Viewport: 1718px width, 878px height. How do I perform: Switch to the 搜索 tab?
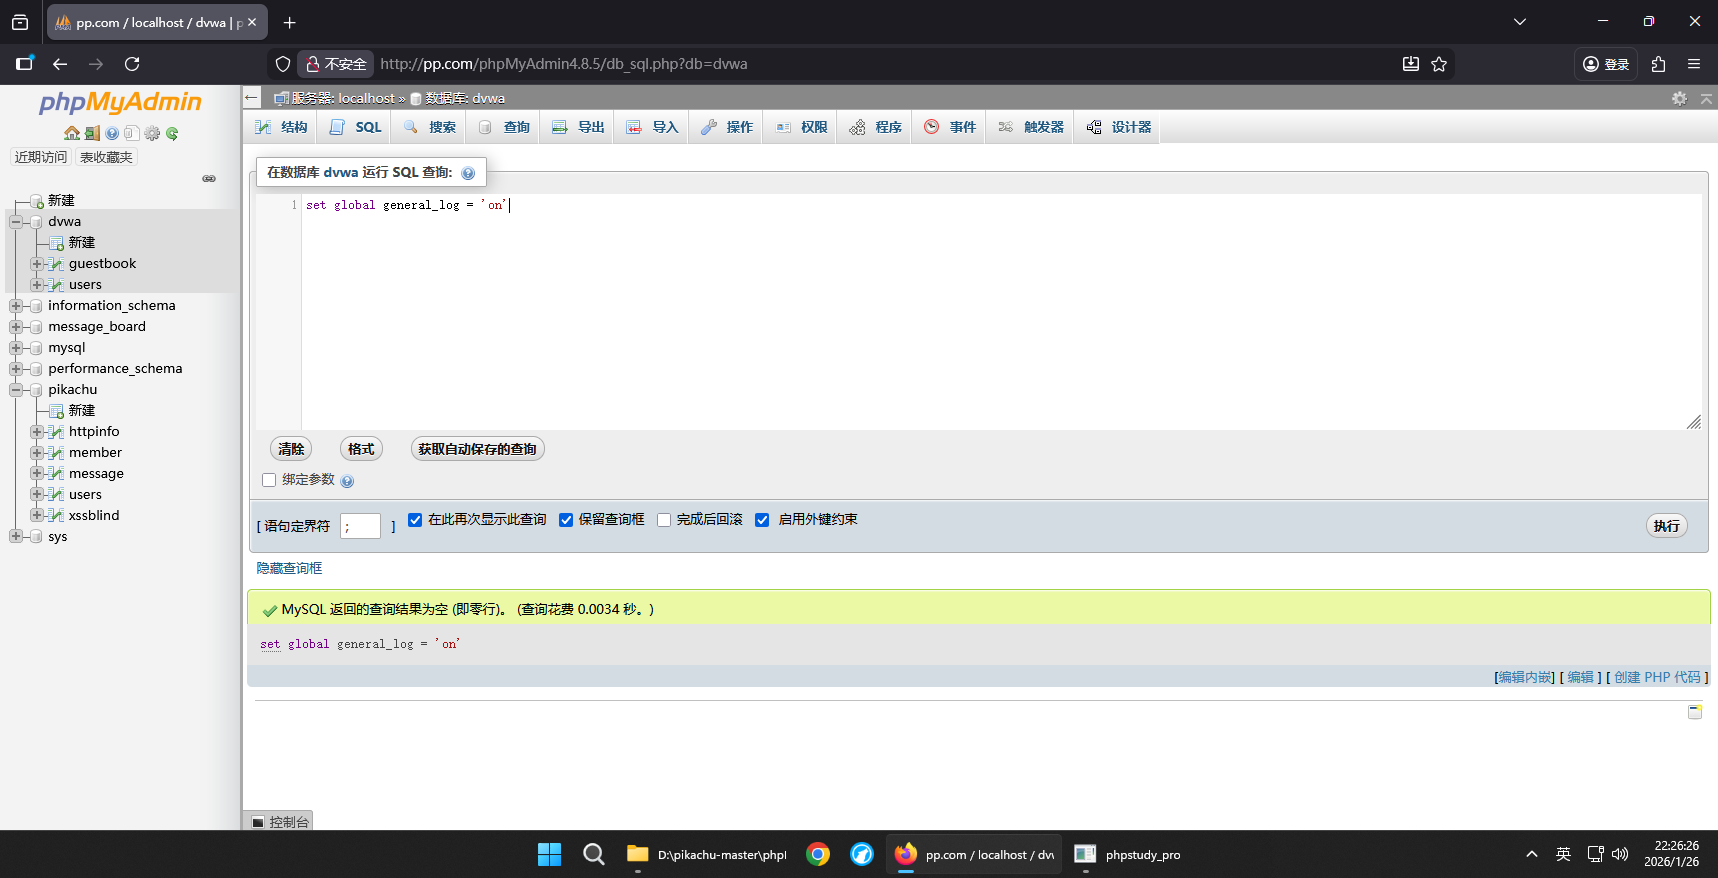[x=430, y=127]
